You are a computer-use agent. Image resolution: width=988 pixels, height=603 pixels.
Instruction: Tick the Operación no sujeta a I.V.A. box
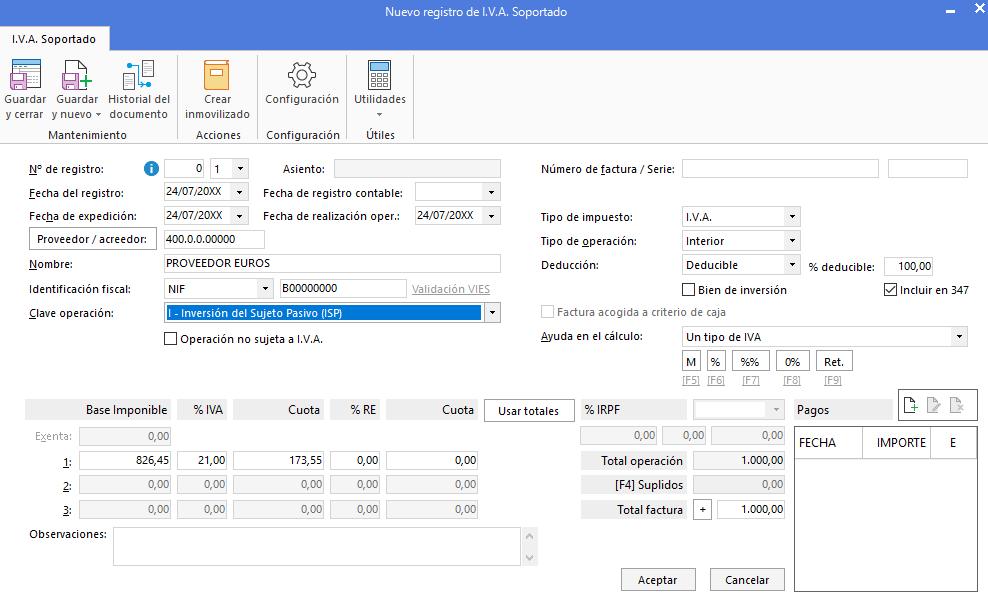(x=170, y=339)
